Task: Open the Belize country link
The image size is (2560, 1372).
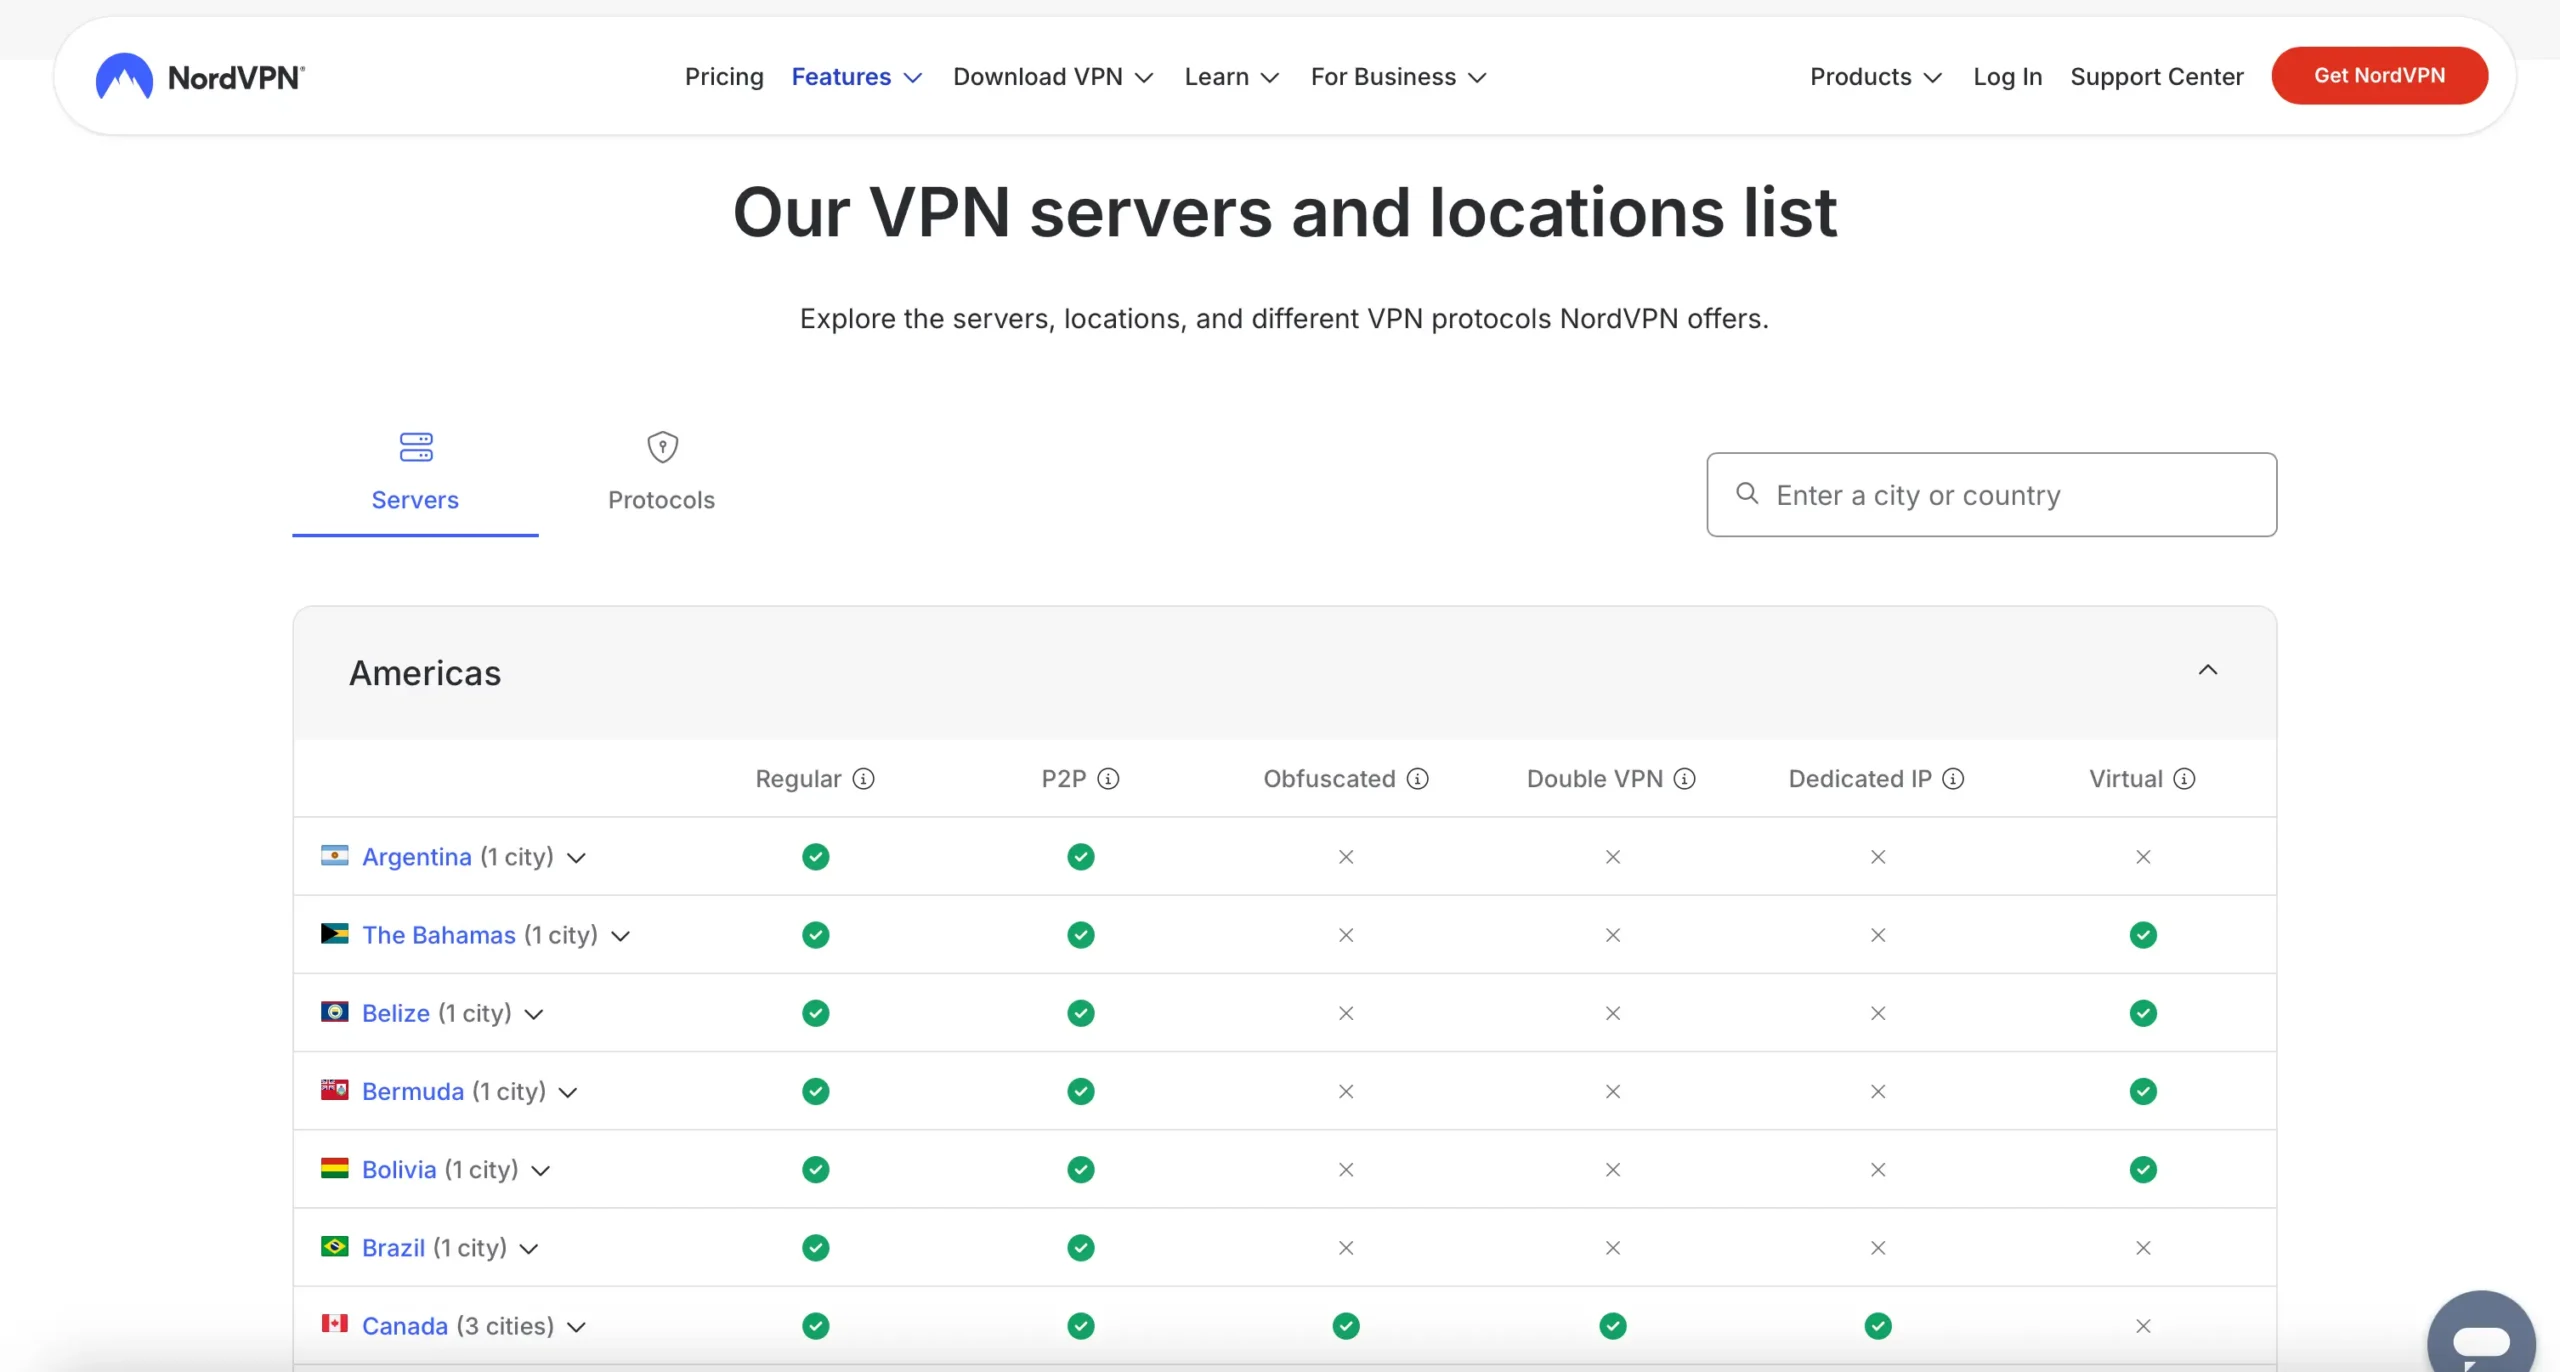Action: [x=396, y=1013]
